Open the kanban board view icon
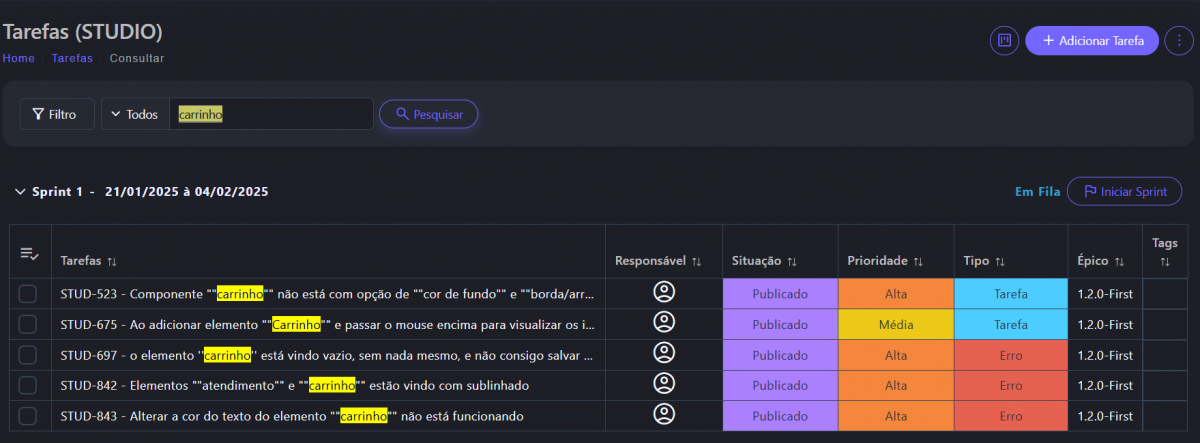Screen dimensions: 1200x443 coord(1004,41)
